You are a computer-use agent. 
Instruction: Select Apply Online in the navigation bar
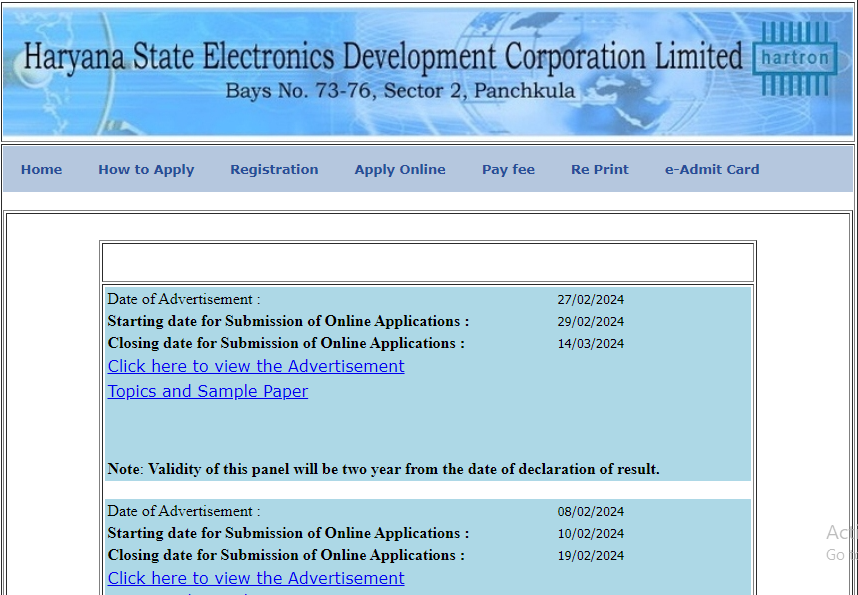400,170
